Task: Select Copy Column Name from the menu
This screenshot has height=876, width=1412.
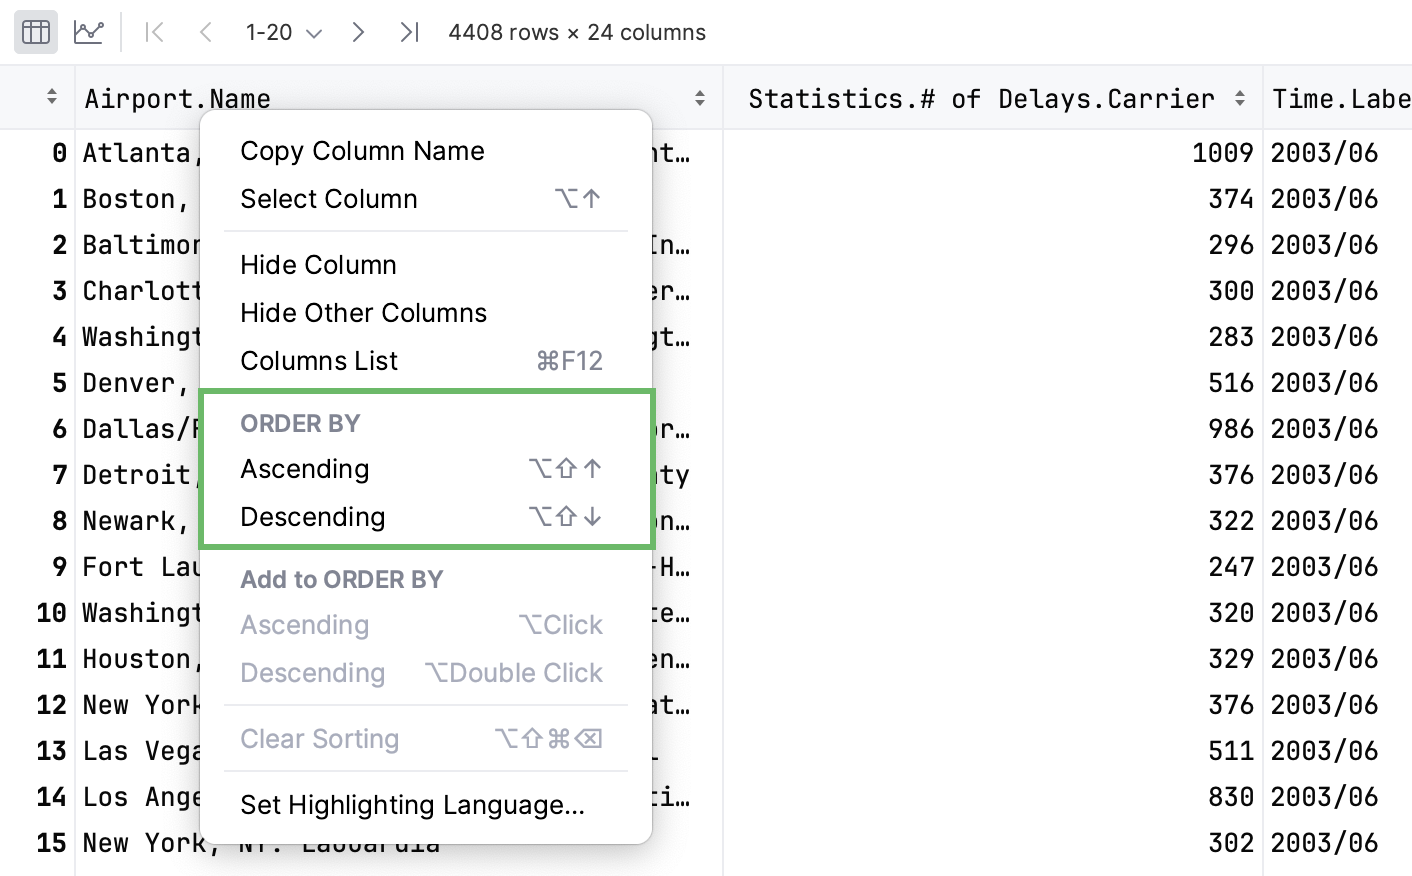Action: tap(362, 150)
